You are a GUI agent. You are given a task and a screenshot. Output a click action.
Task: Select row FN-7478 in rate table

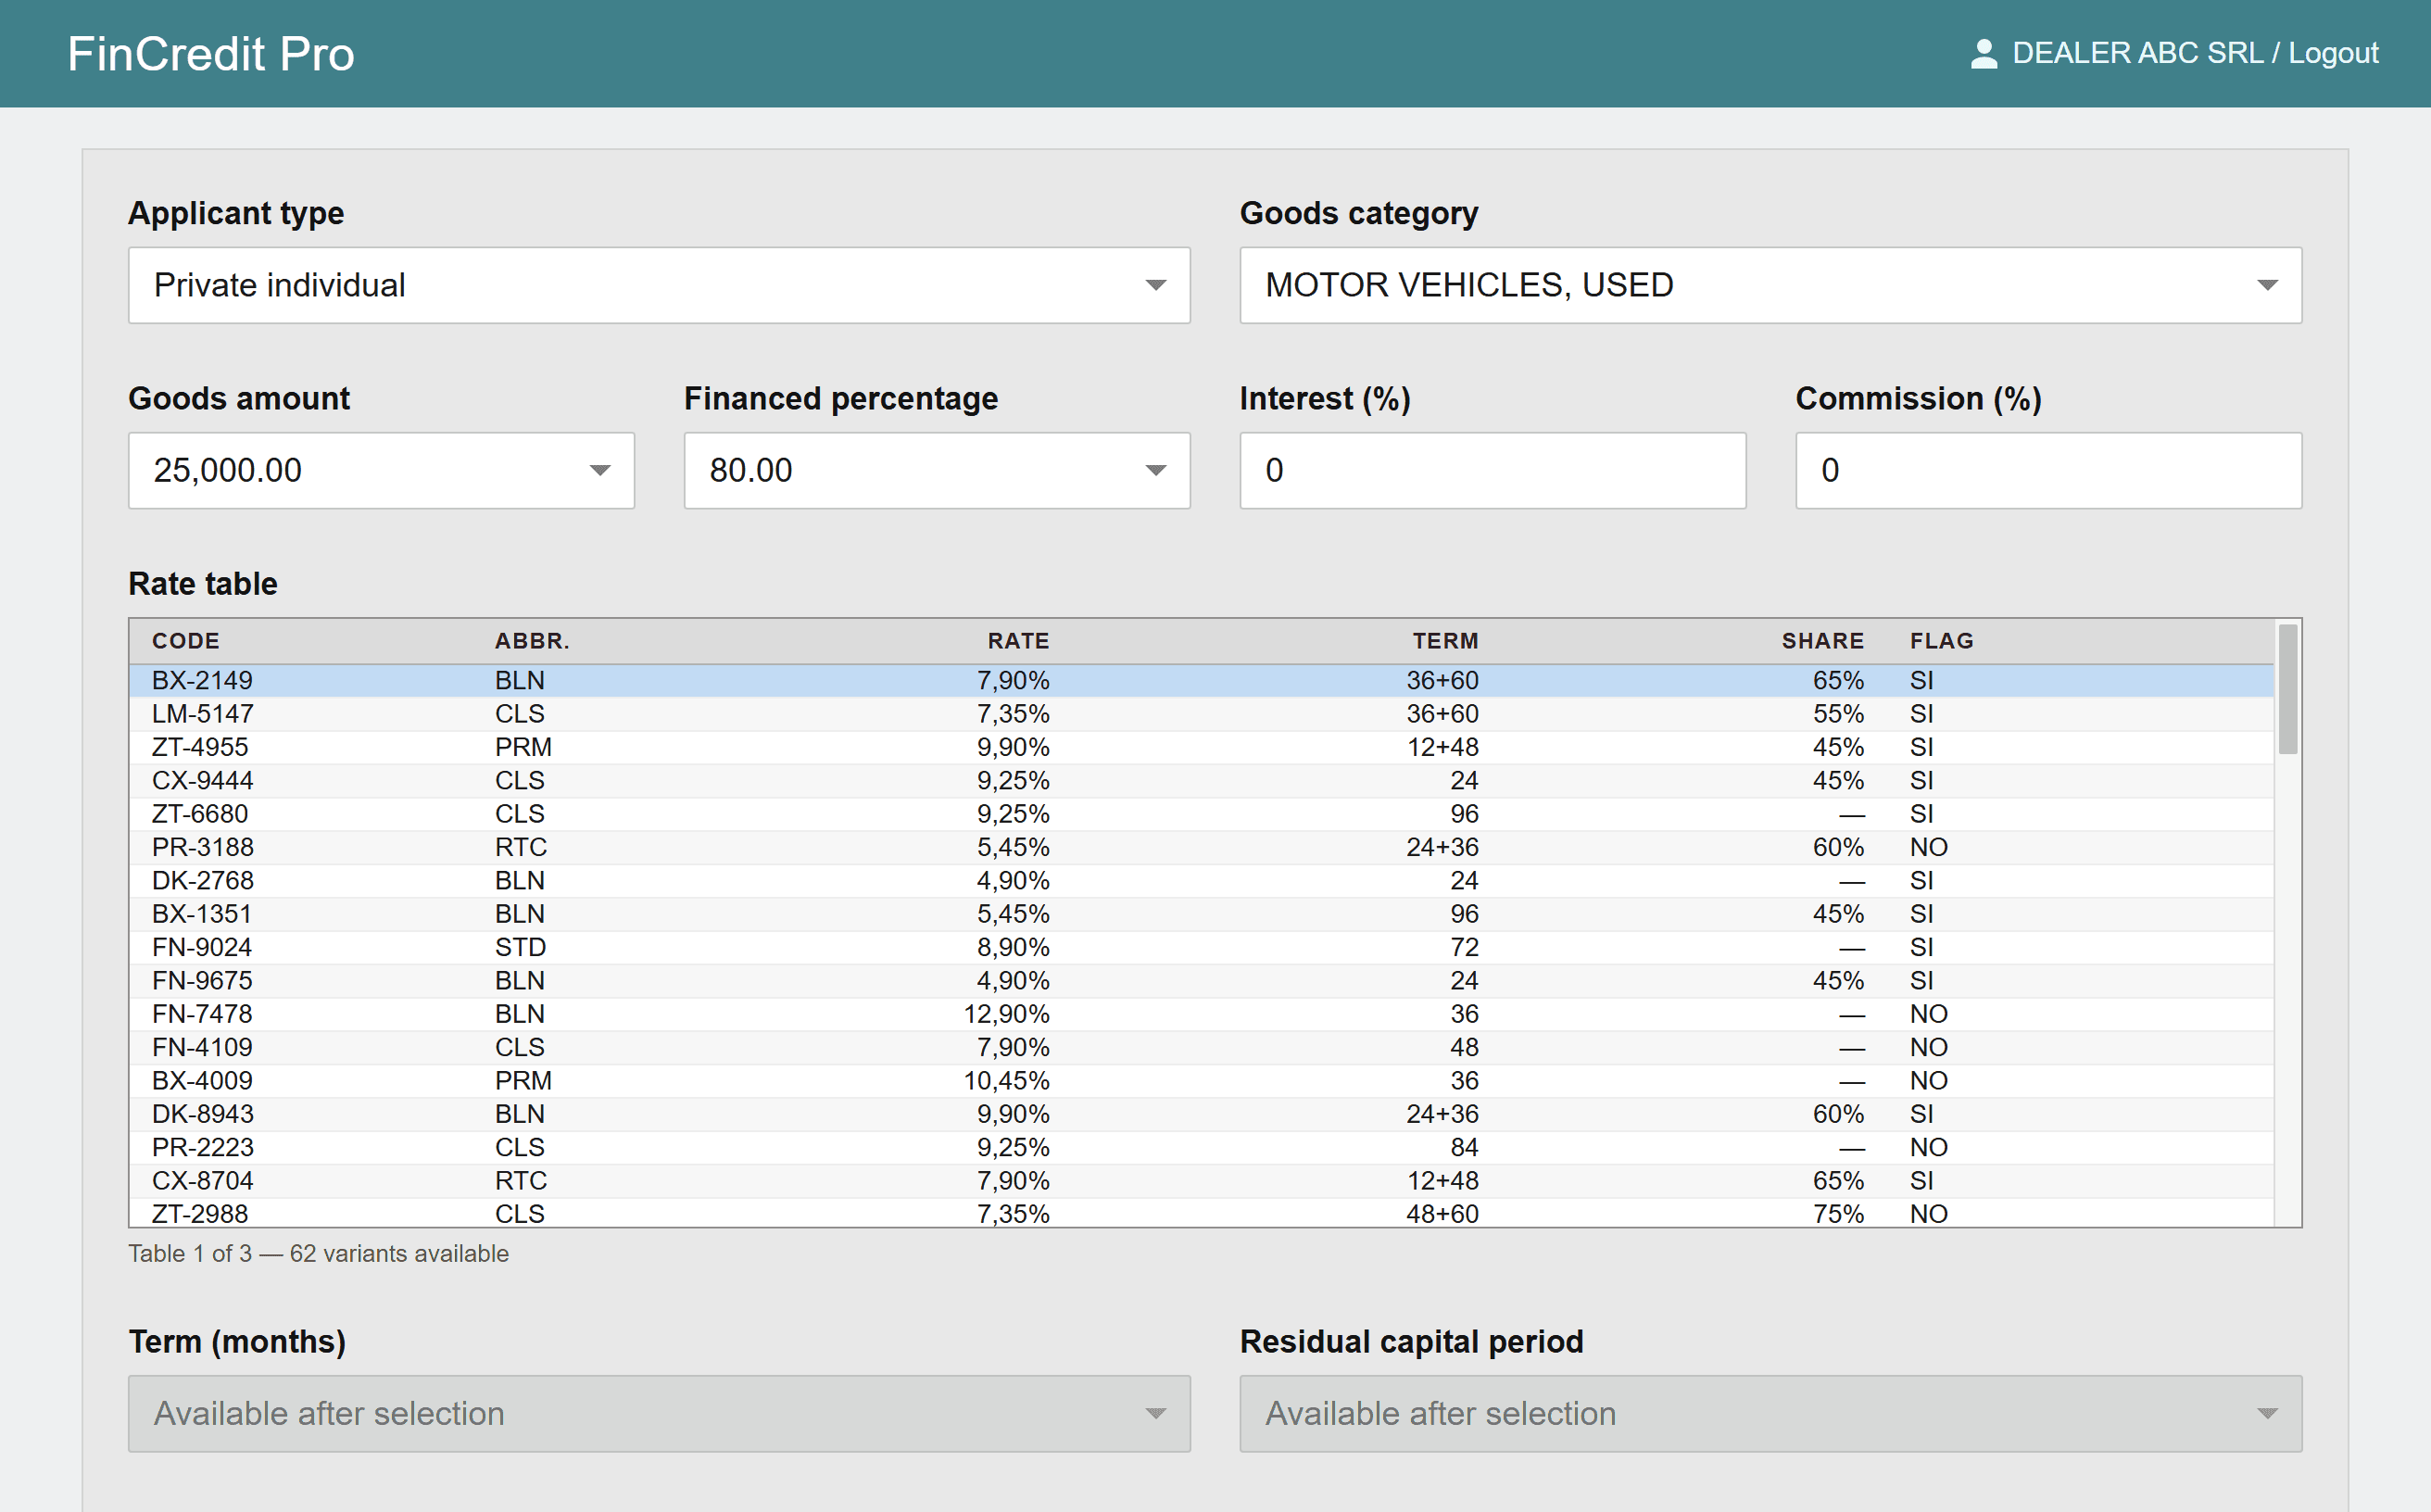click(1201, 1014)
